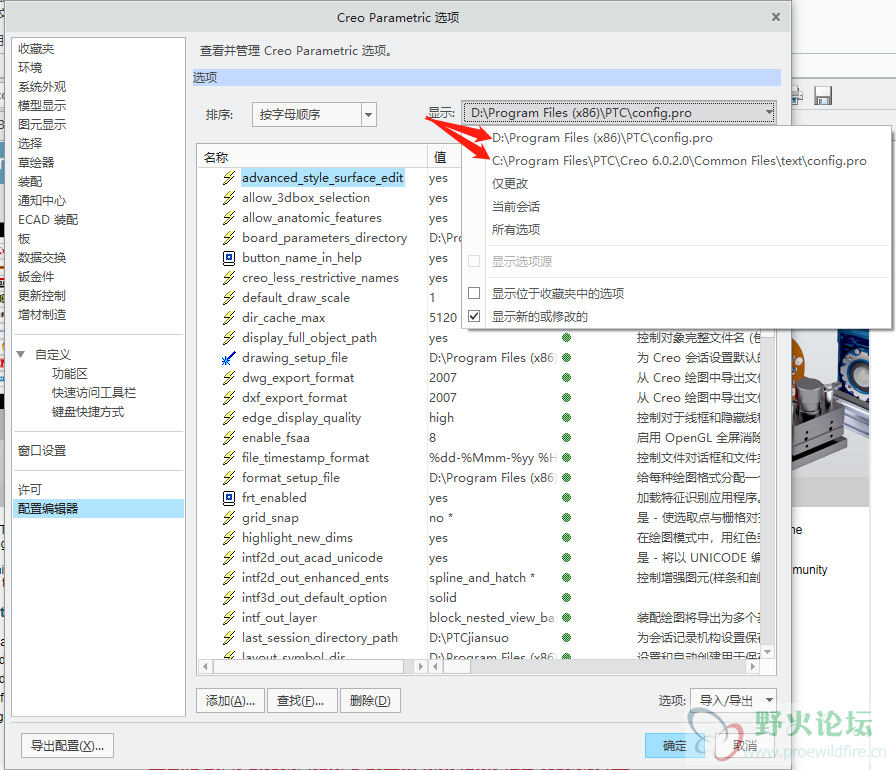Click lightning icon beside display_full_object_path
The width and height of the screenshot is (896, 770).
coord(229,338)
